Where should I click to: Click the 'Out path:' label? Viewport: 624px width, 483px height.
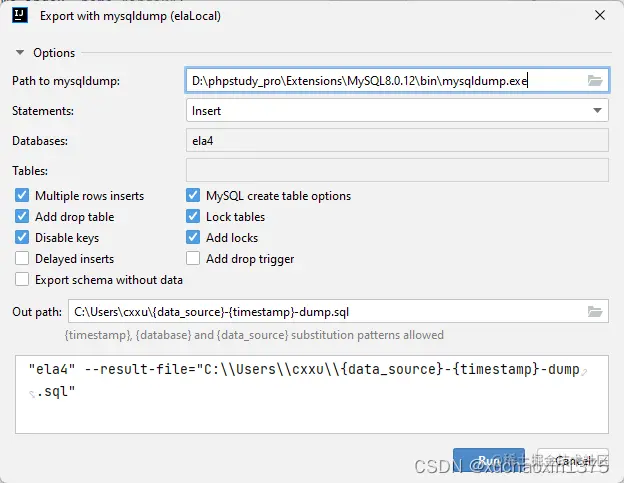point(37,312)
